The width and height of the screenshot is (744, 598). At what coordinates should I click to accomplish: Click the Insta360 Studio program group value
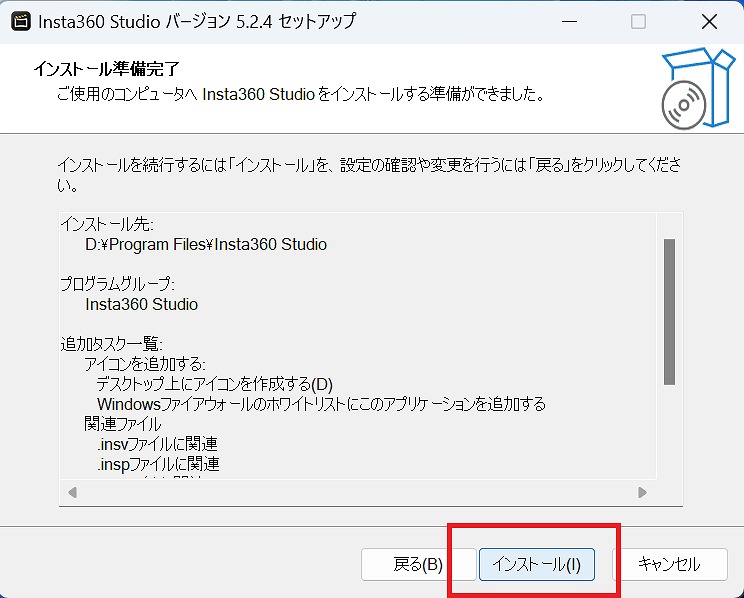(141, 304)
